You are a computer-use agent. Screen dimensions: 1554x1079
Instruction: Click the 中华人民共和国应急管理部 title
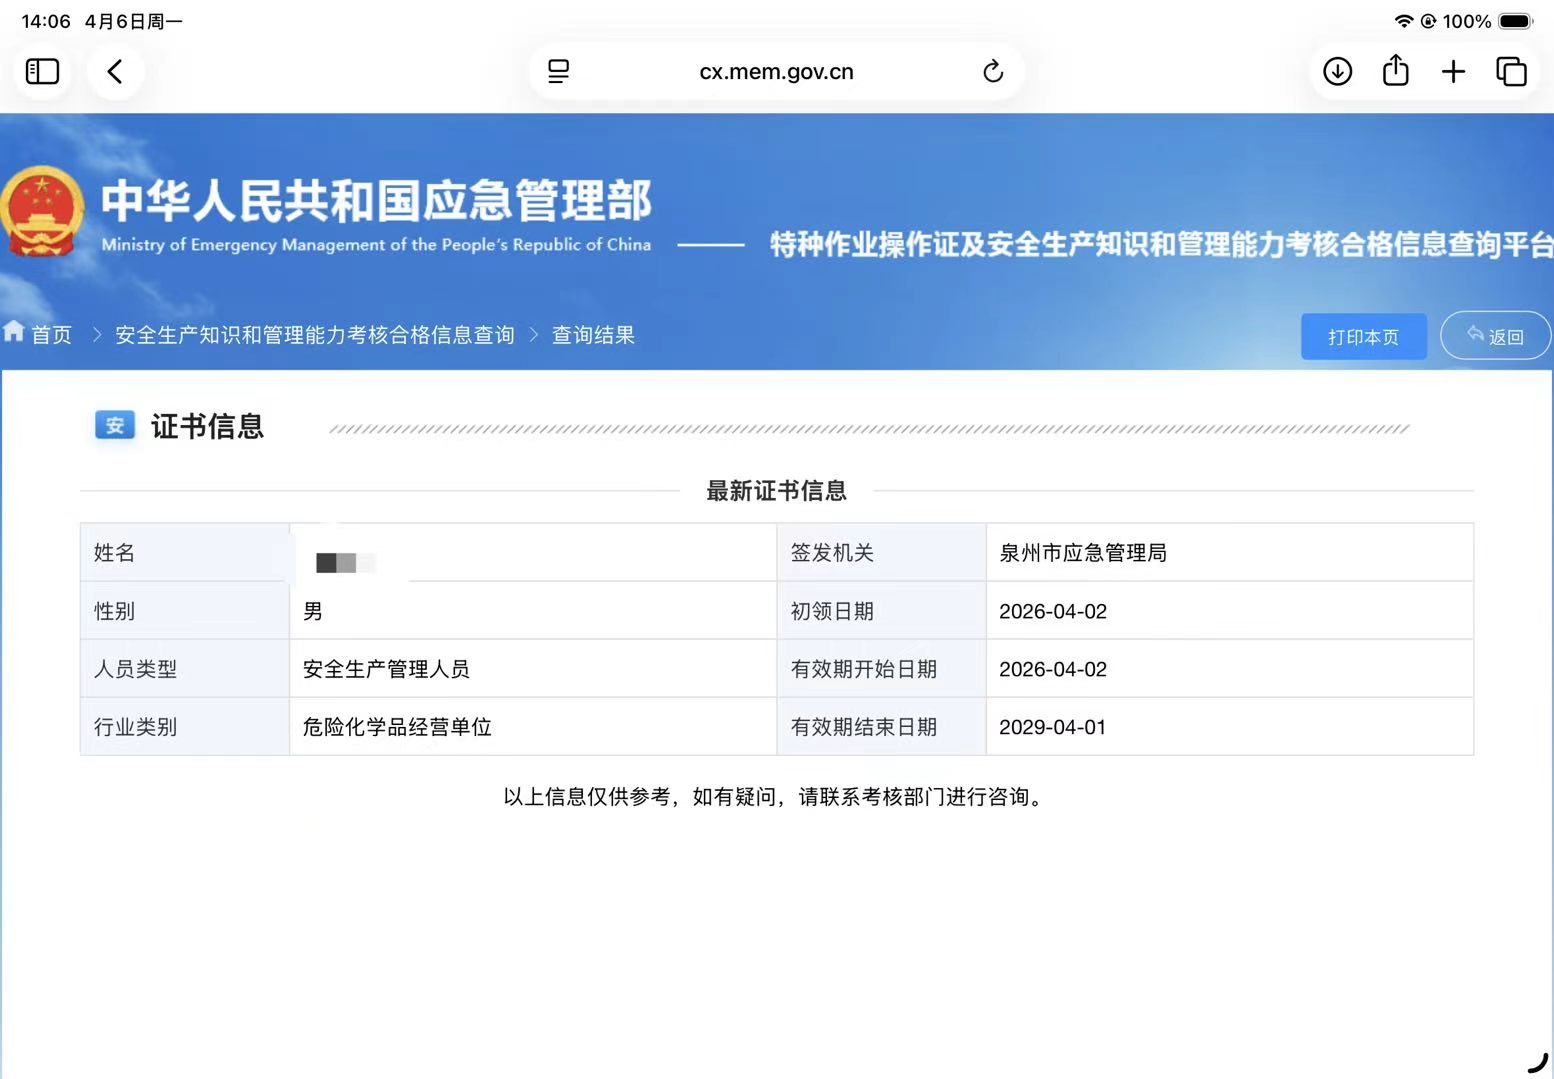pos(376,200)
